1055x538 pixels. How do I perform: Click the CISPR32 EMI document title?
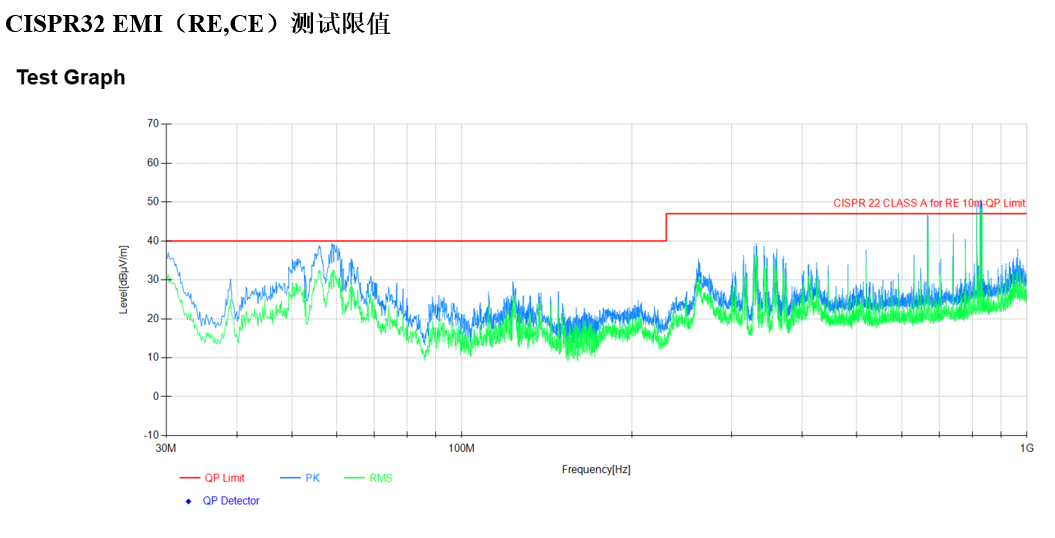197,24
